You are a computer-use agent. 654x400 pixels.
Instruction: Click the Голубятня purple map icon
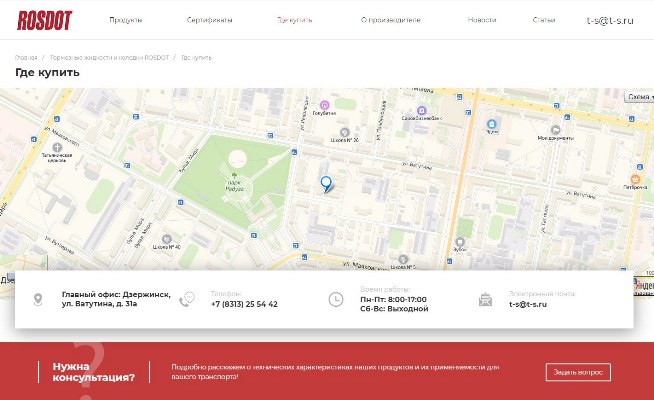click(324, 105)
